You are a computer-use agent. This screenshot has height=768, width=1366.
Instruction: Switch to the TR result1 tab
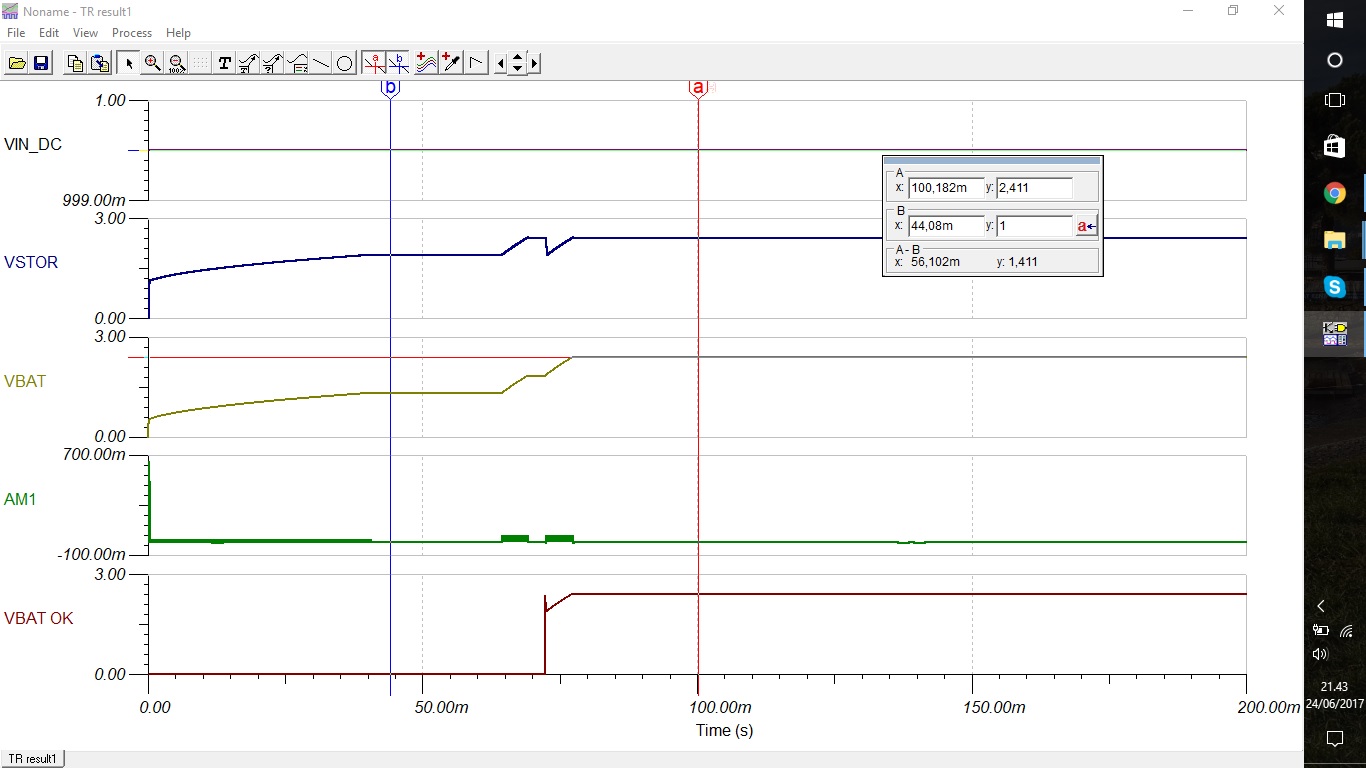pyautogui.click(x=33, y=758)
